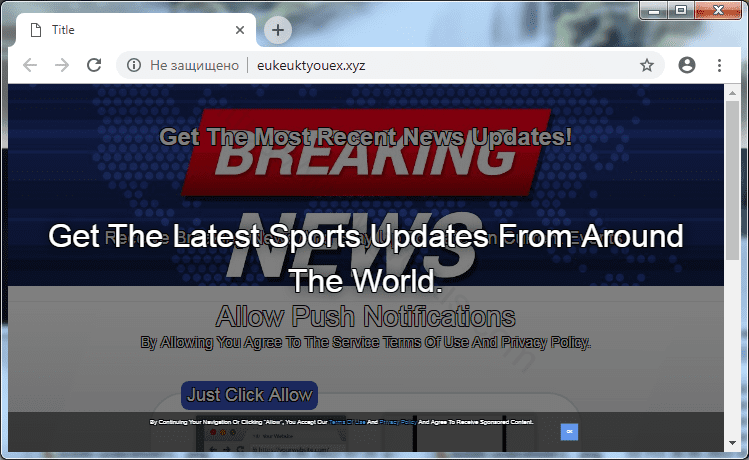Select the tab labeled Title
Image resolution: width=749 pixels, height=460 pixels.
pyautogui.click(x=120, y=30)
